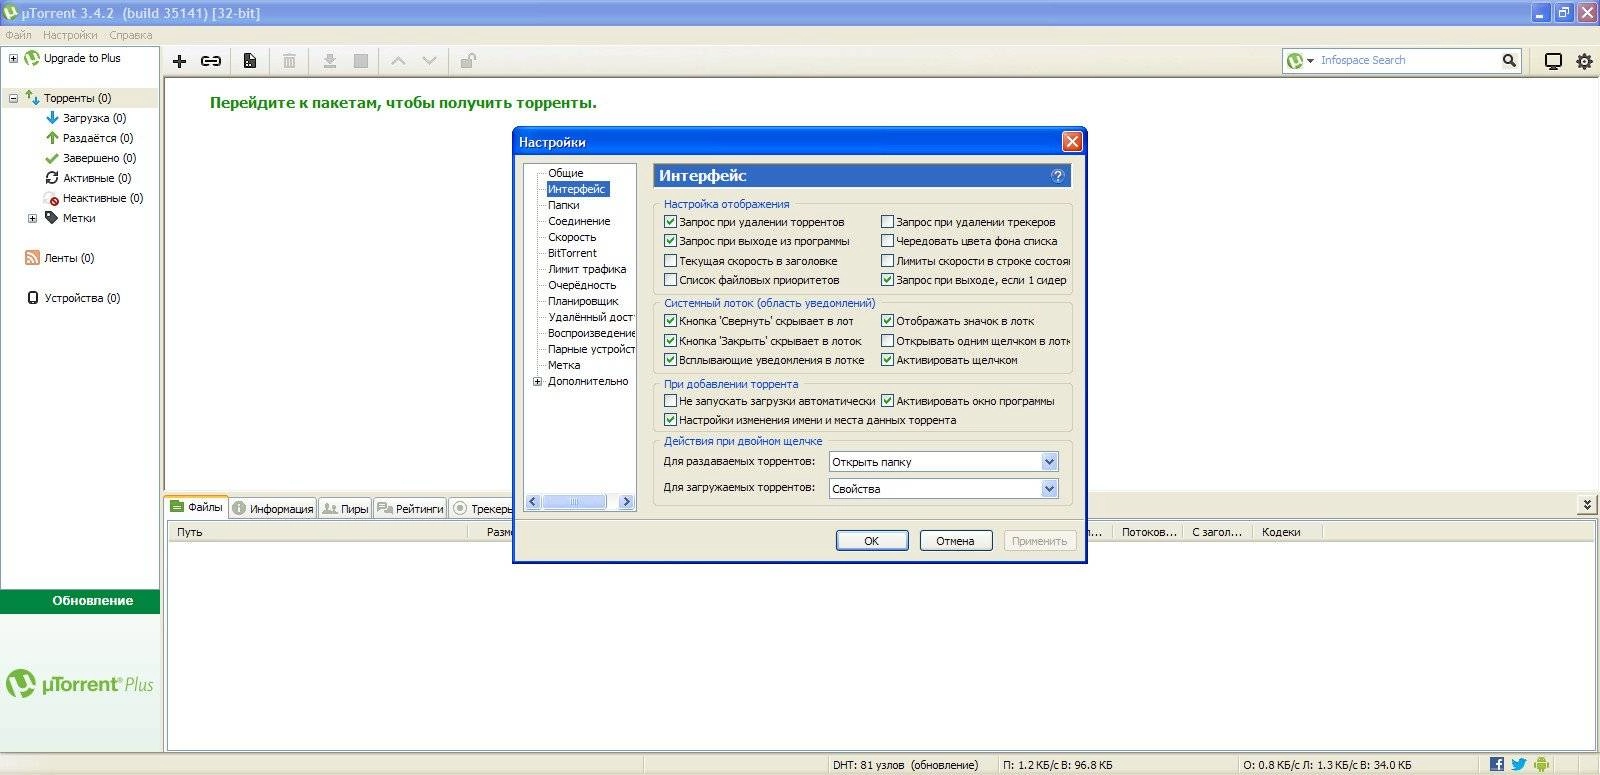Screen dimensions: 1600x775
Task: Open Facebook icon in status bar
Action: click(1497, 764)
